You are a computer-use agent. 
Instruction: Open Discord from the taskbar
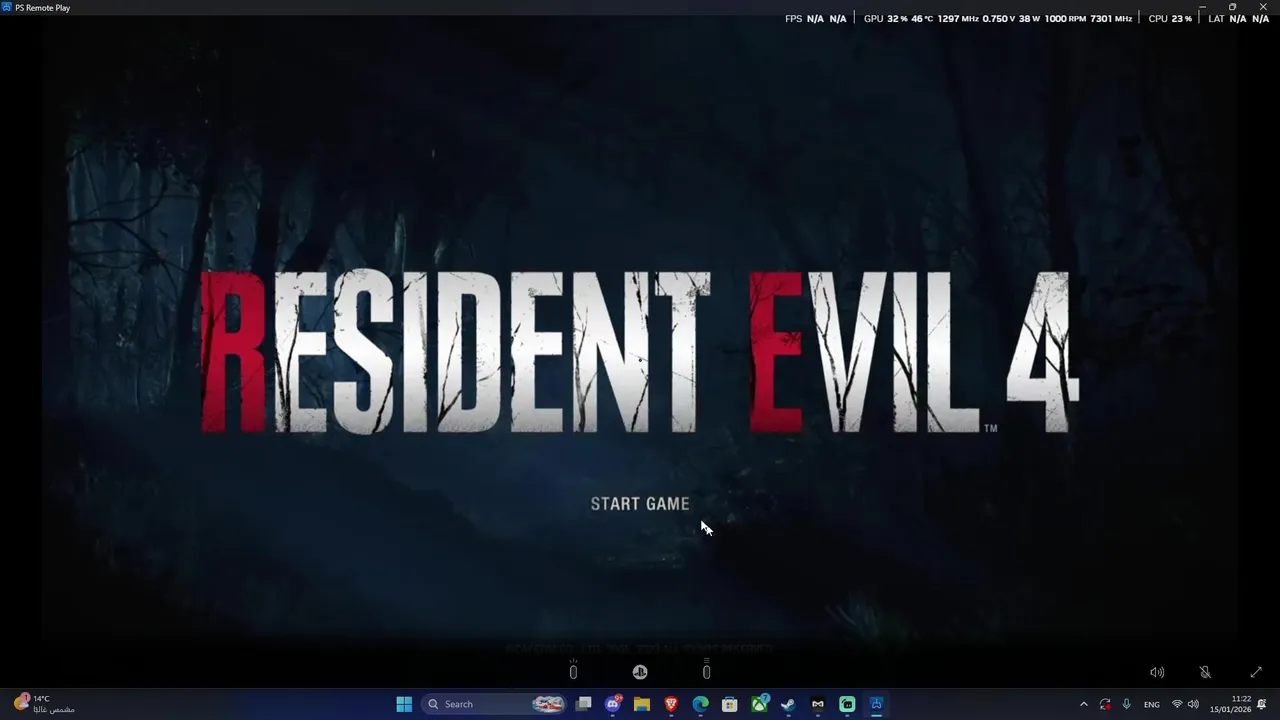613,704
